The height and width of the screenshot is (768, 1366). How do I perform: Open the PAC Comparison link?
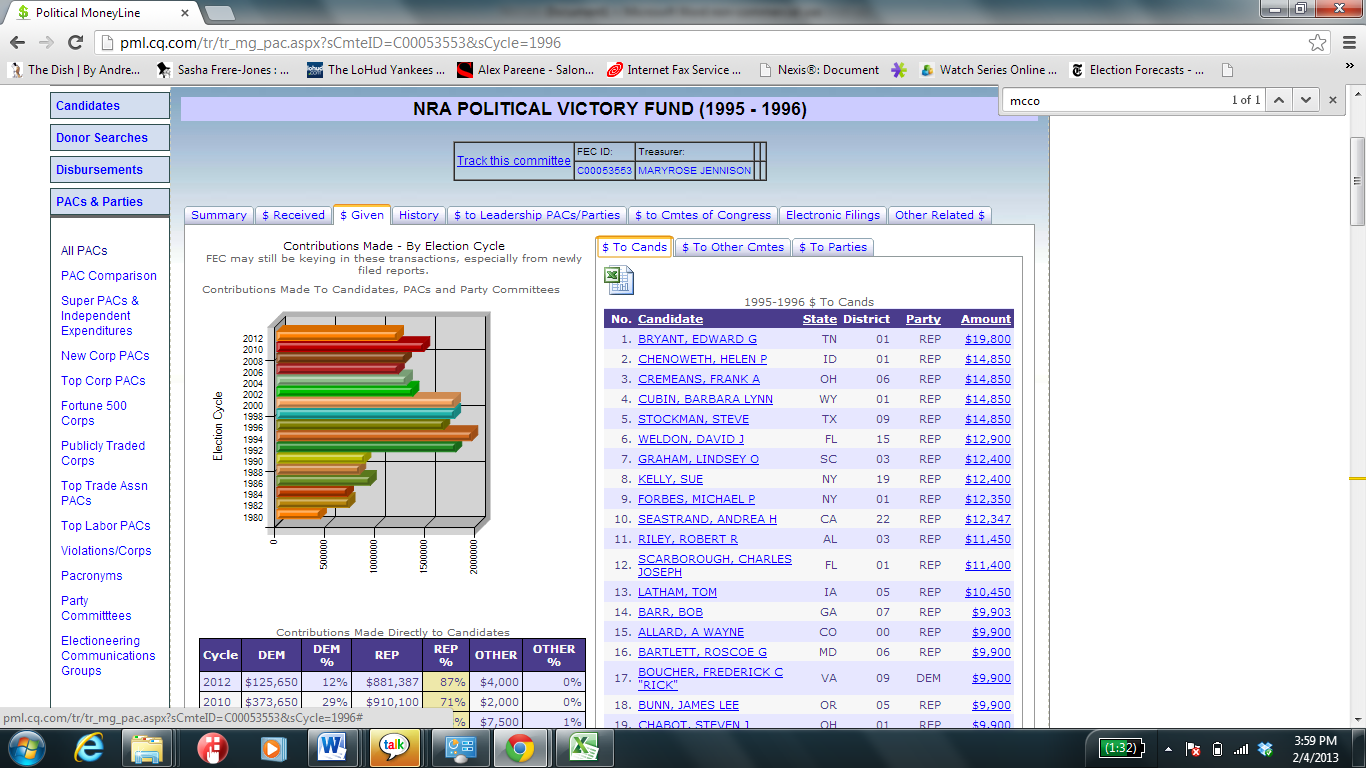pos(109,276)
